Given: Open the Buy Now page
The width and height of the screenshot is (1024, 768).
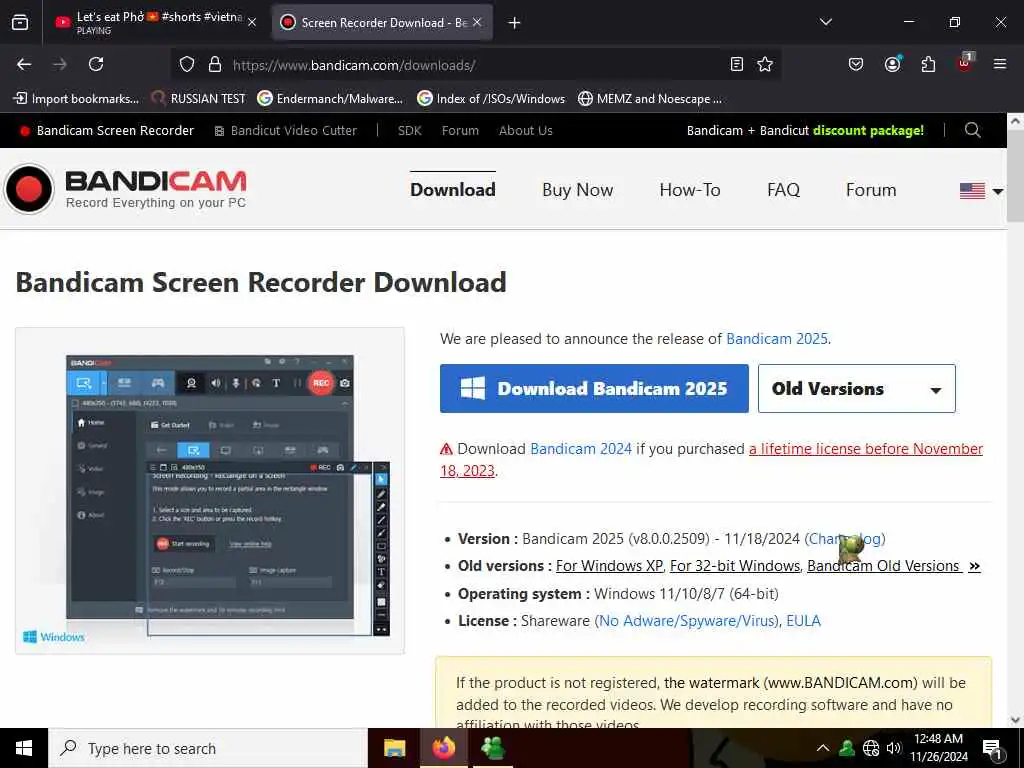Looking at the screenshot, I should (577, 190).
